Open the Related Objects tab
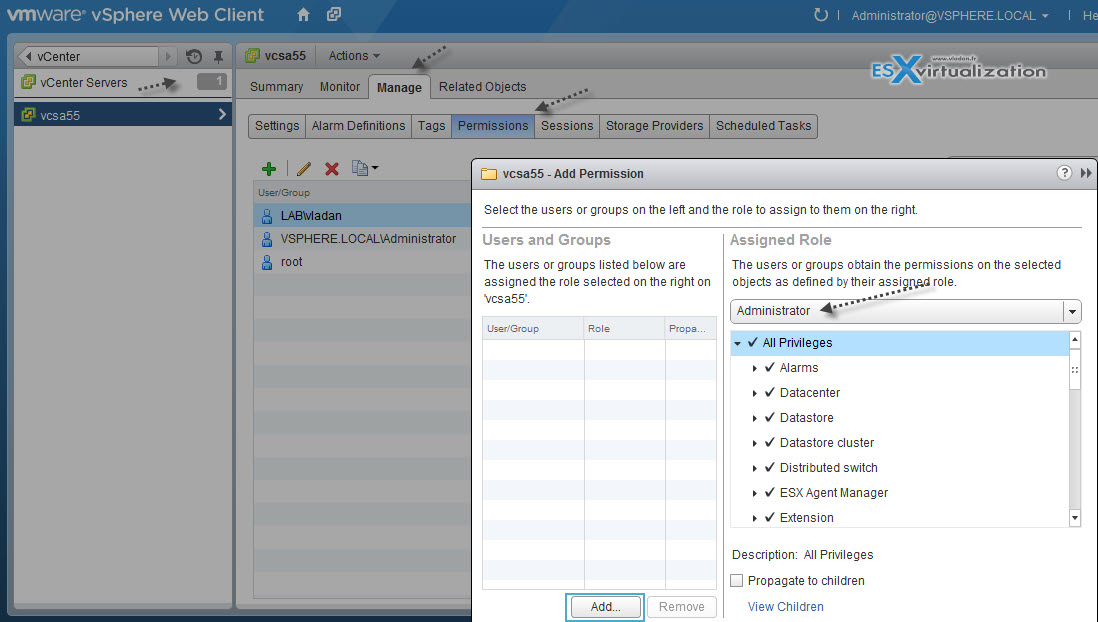The height and width of the screenshot is (622, 1098). coord(482,87)
